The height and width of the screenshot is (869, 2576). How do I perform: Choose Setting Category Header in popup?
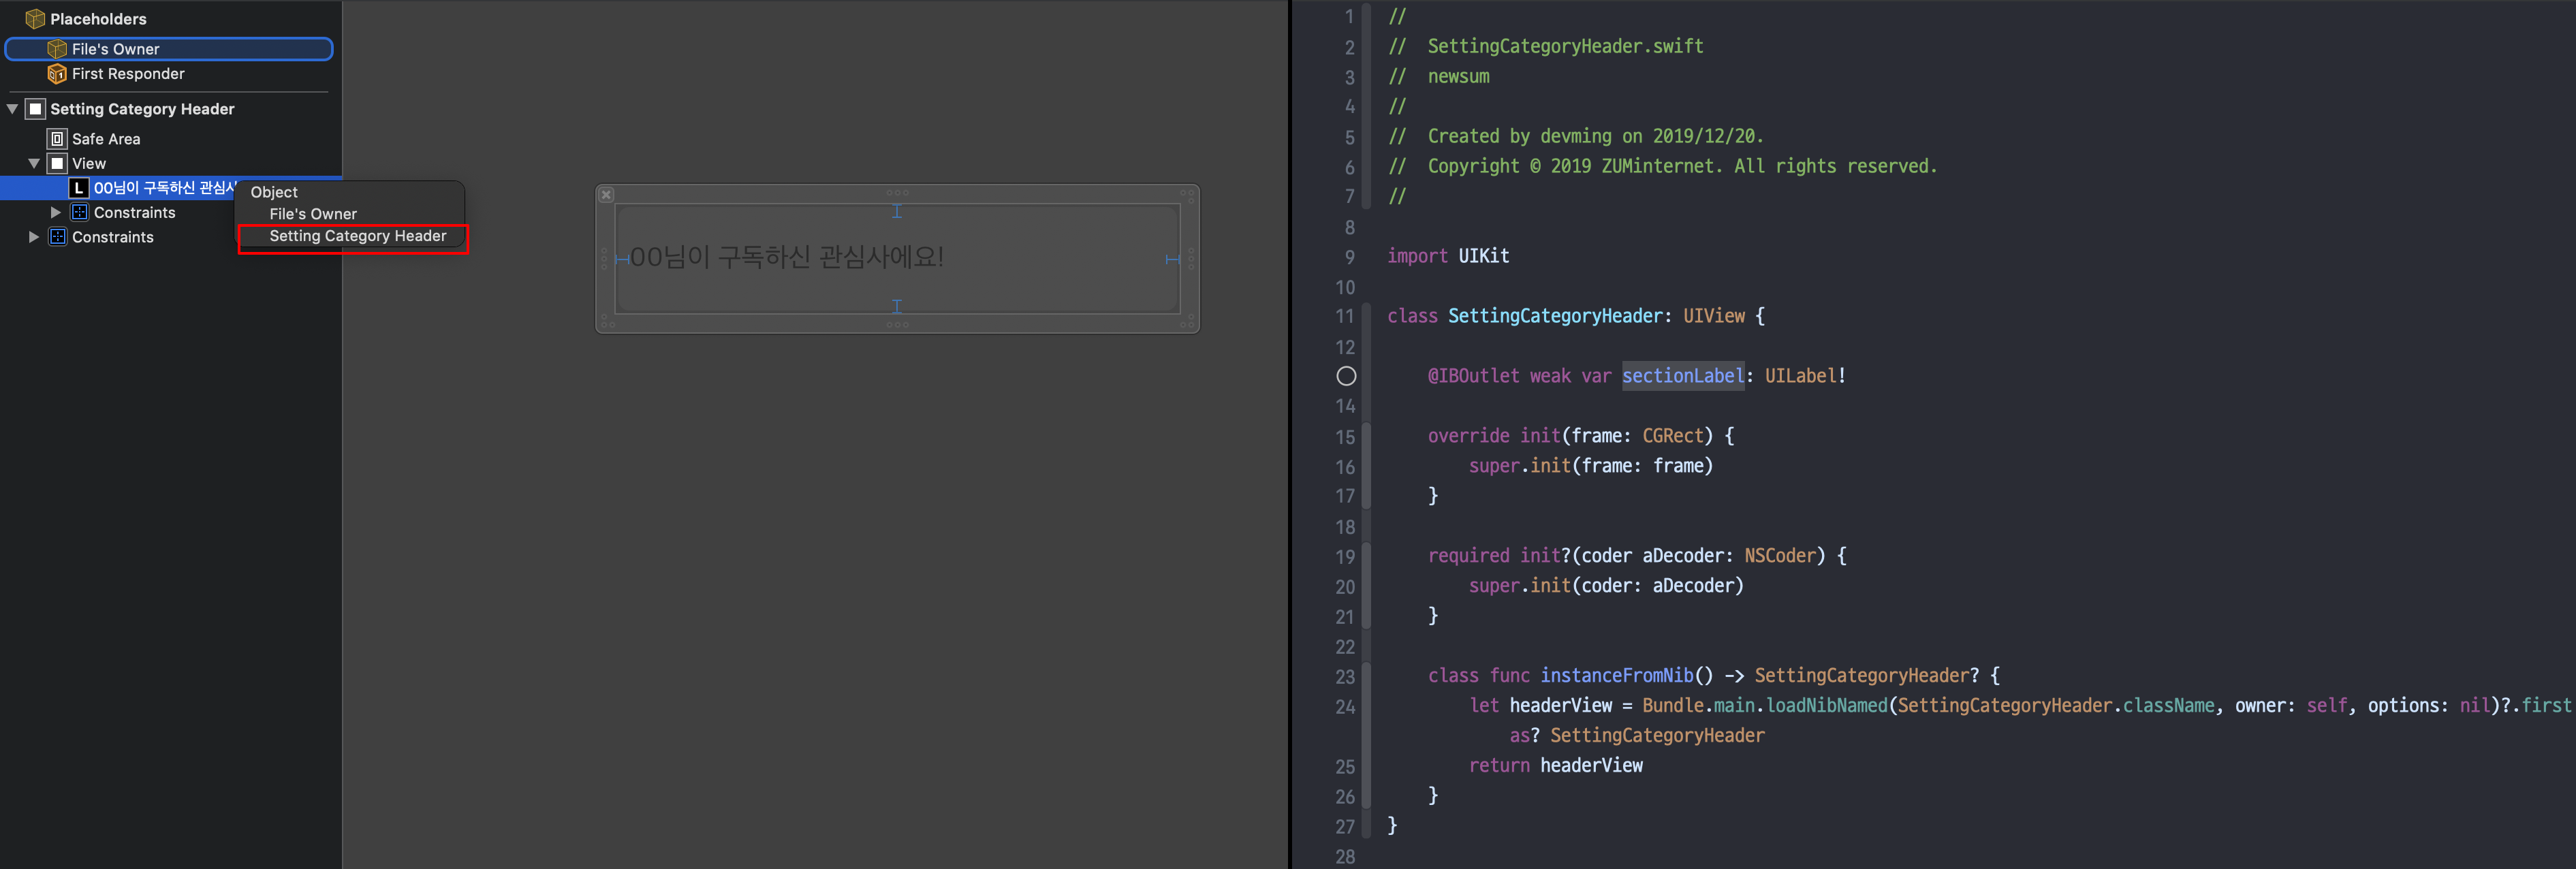pyautogui.click(x=357, y=236)
